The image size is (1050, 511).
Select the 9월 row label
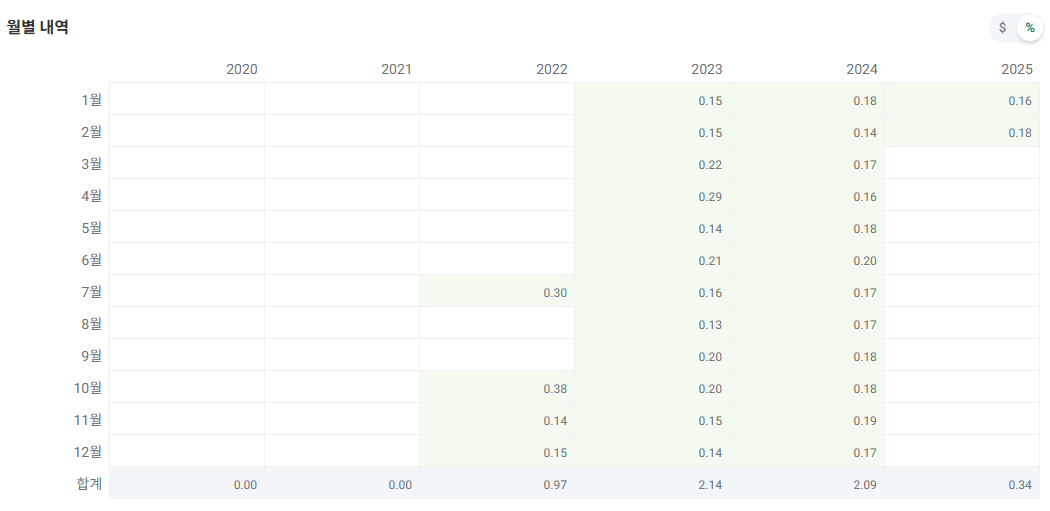click(x=91, y=356)
